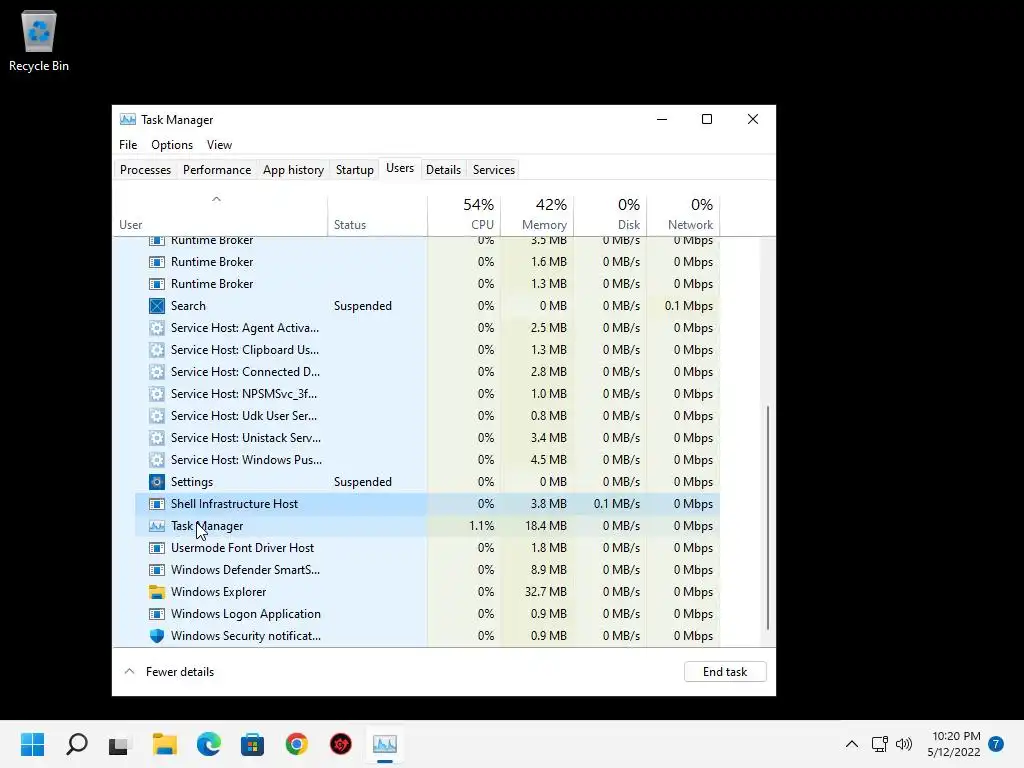Screen dimensions: 1024x768
Task: Click the Usermode Font Driver Host icon
Action: pyautogui.click(x=157, y=548)
